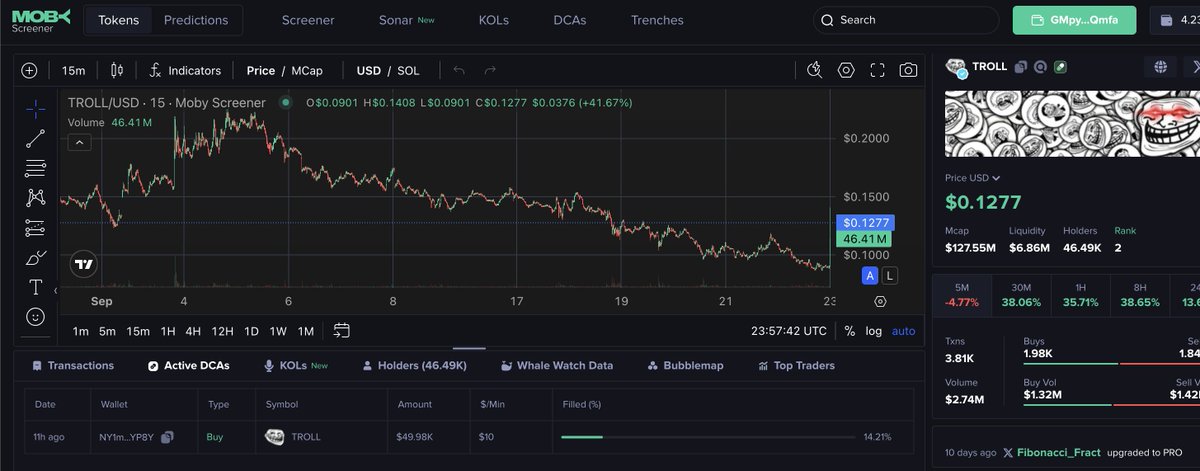
Task: Set chart currency to SOL
Action: pos(408,70)
